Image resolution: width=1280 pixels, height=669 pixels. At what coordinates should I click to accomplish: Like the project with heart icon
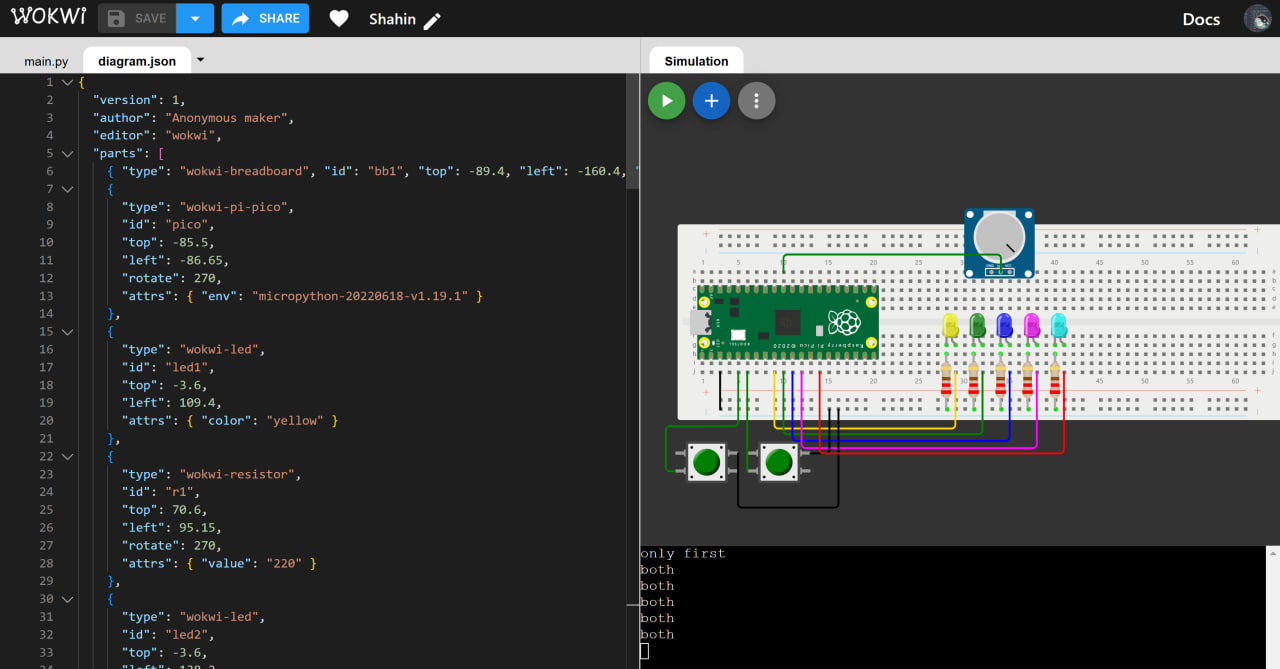click(339, 19)
